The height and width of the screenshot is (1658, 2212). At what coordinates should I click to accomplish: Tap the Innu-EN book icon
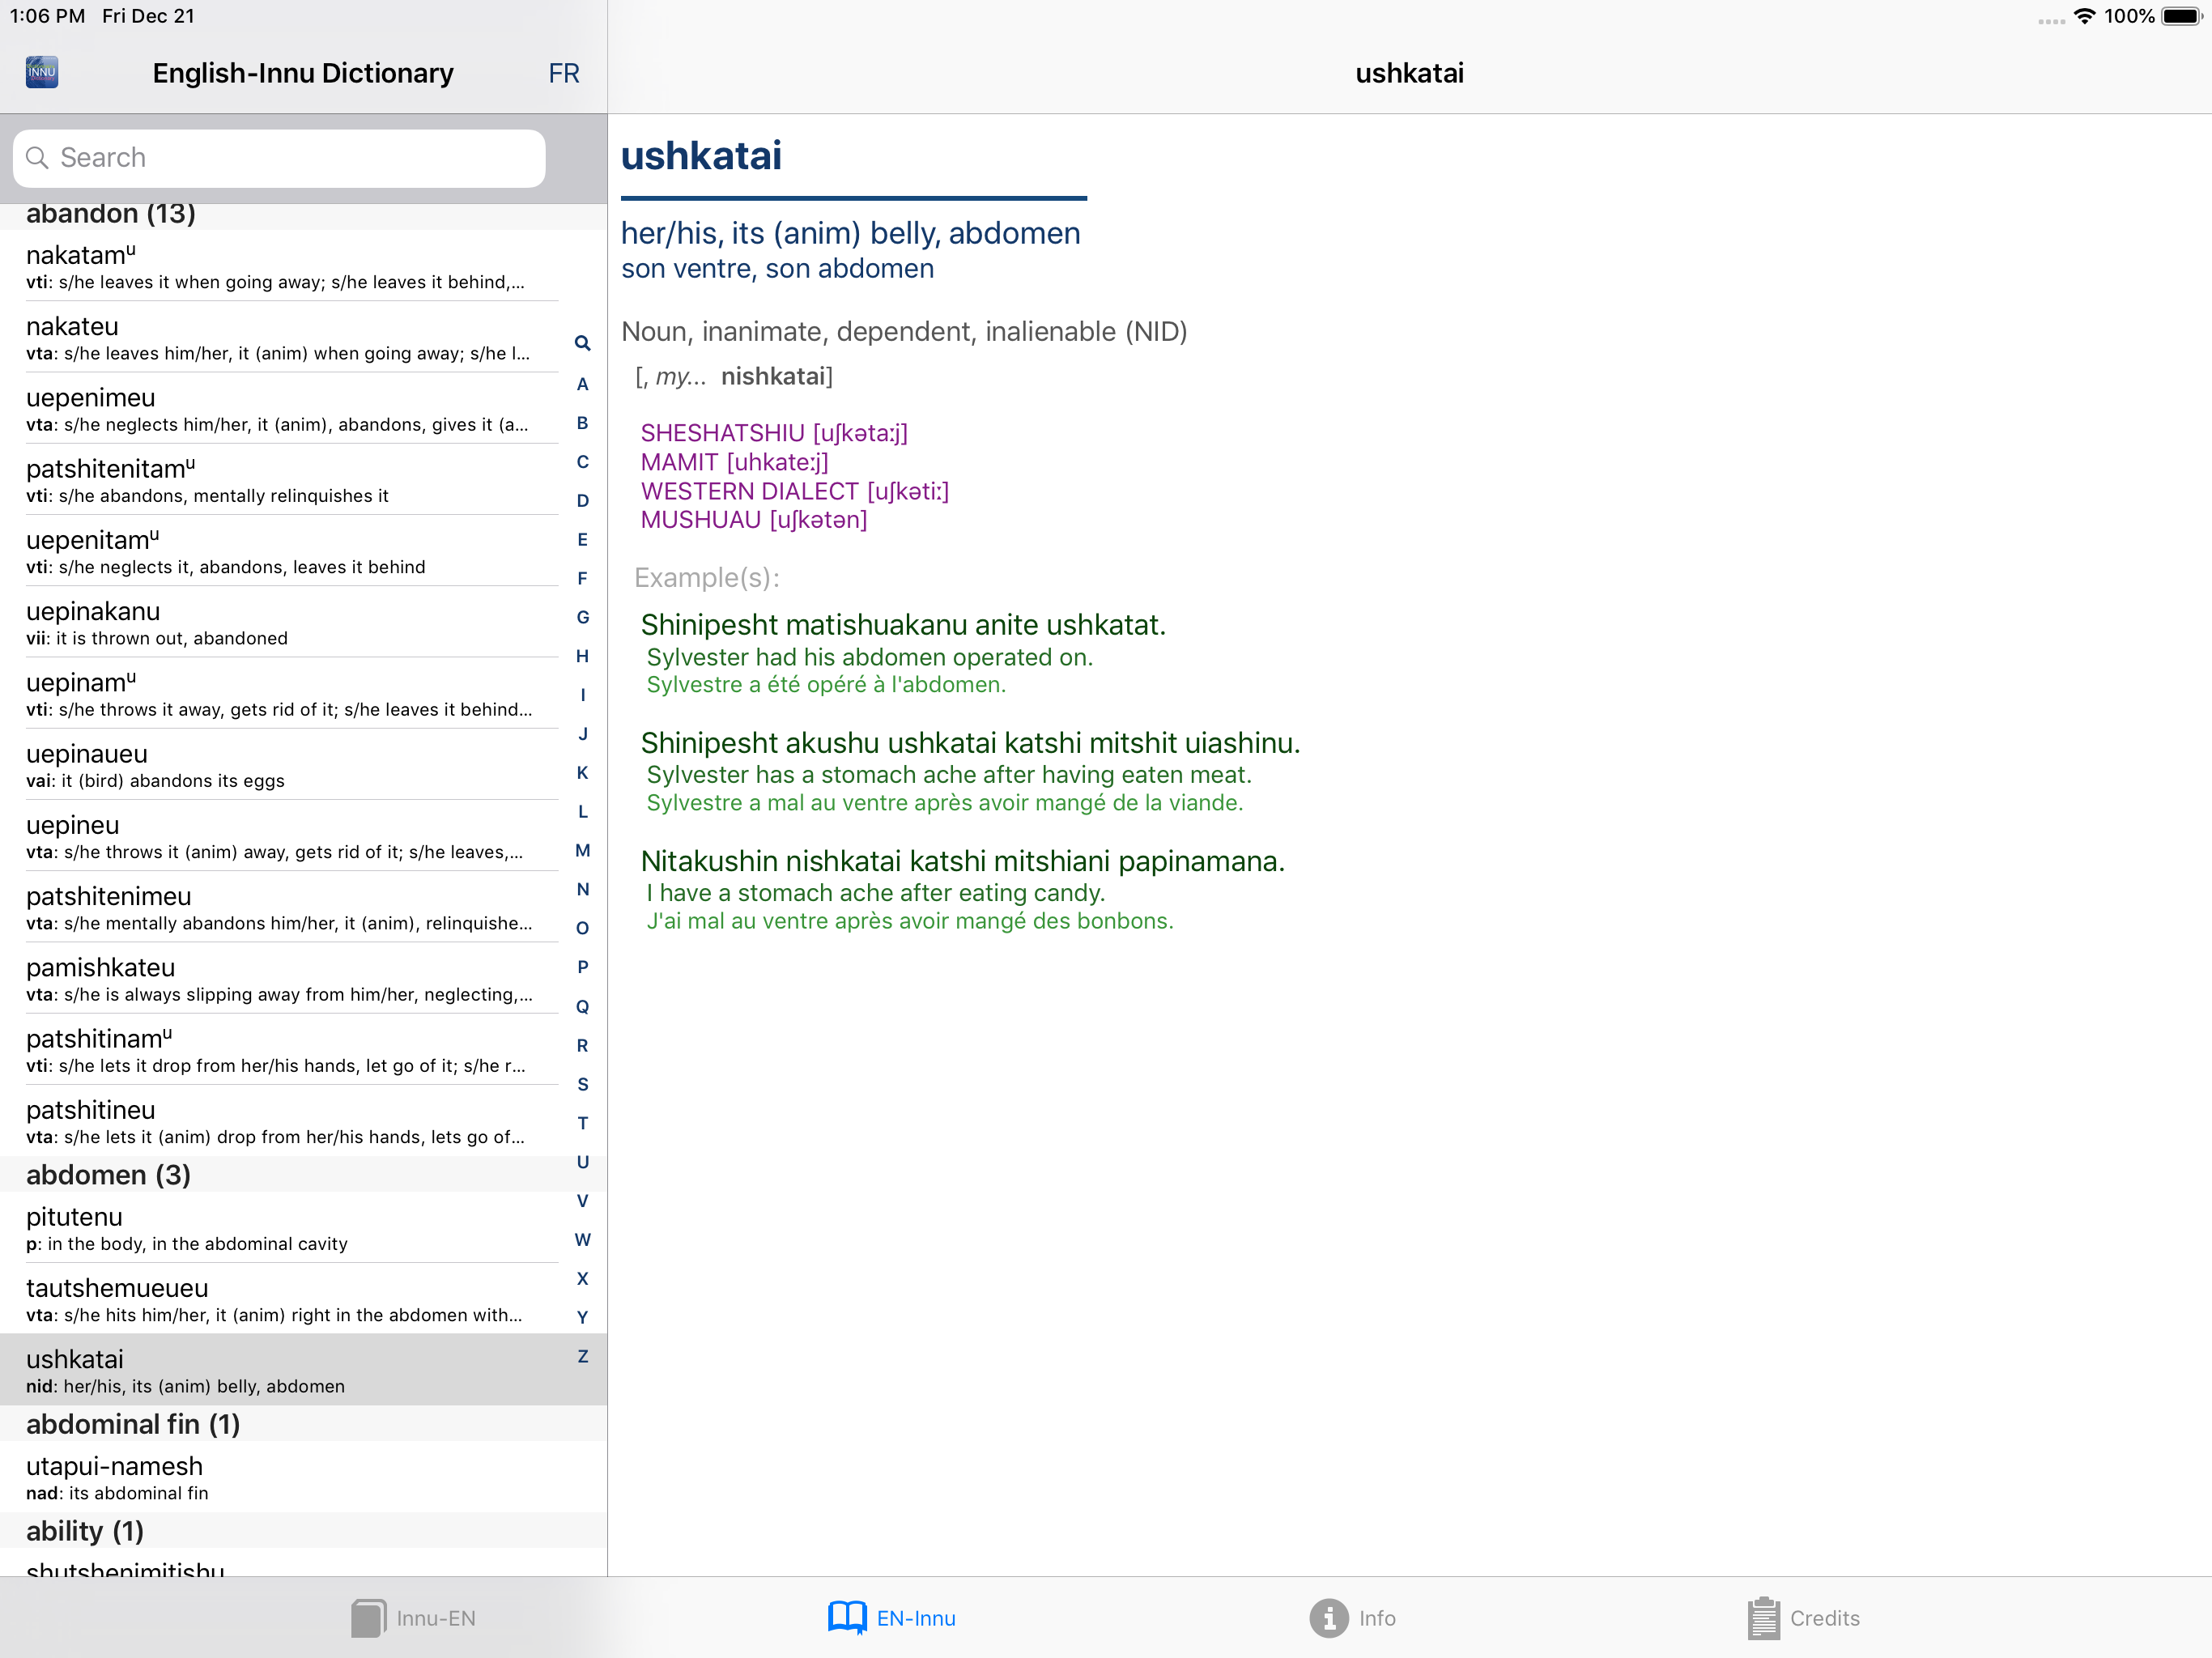368,1618
